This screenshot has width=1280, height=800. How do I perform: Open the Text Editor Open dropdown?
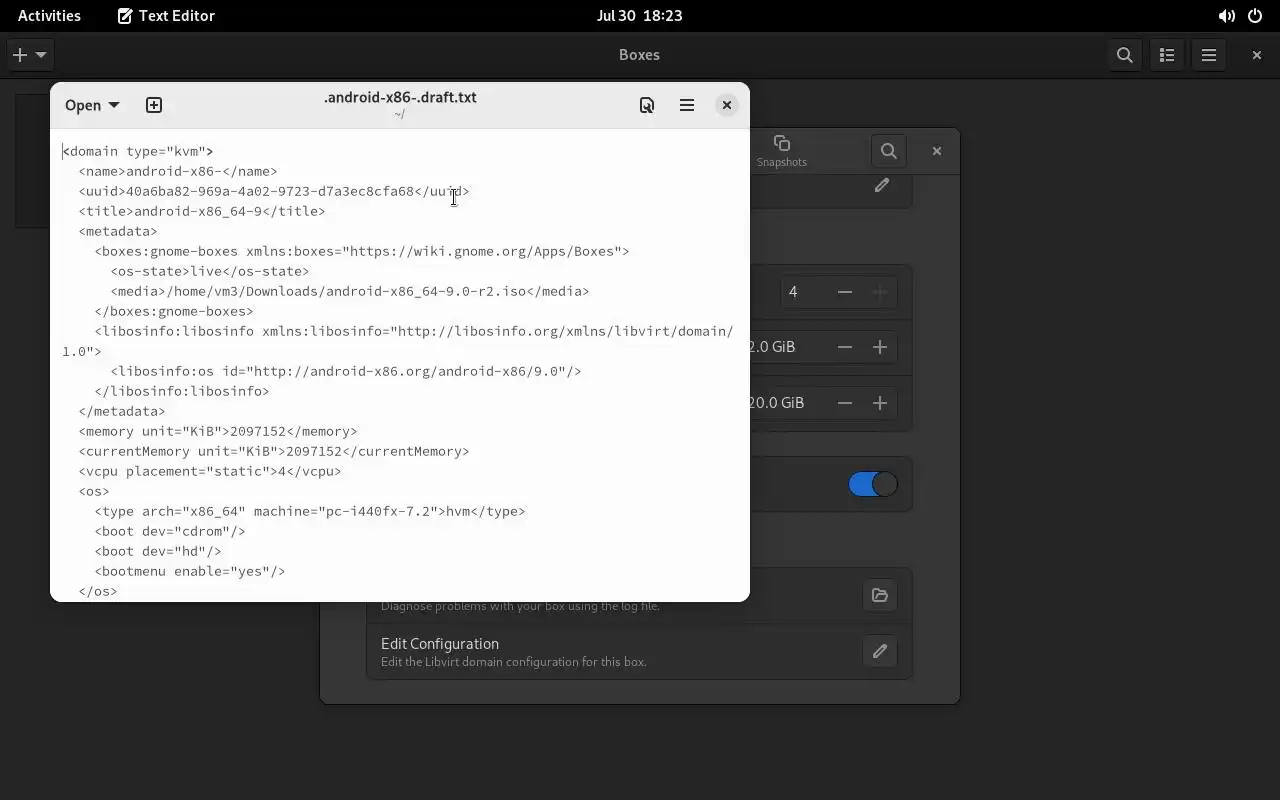coord(92,105)
